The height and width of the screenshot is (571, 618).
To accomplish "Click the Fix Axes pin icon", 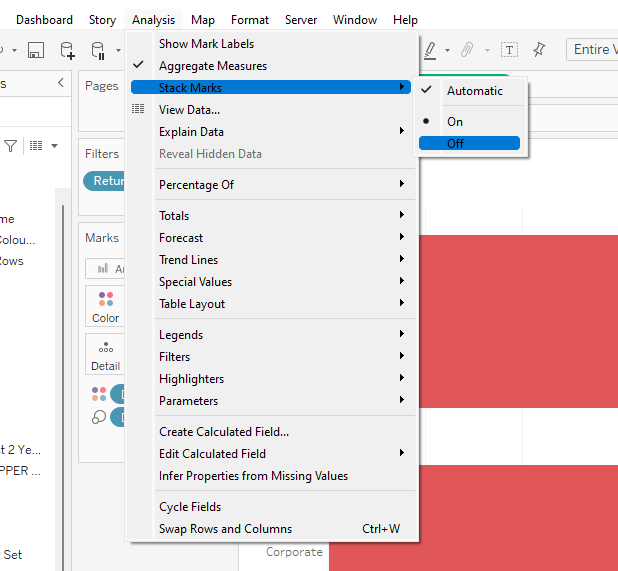I will tap(539, 50).
